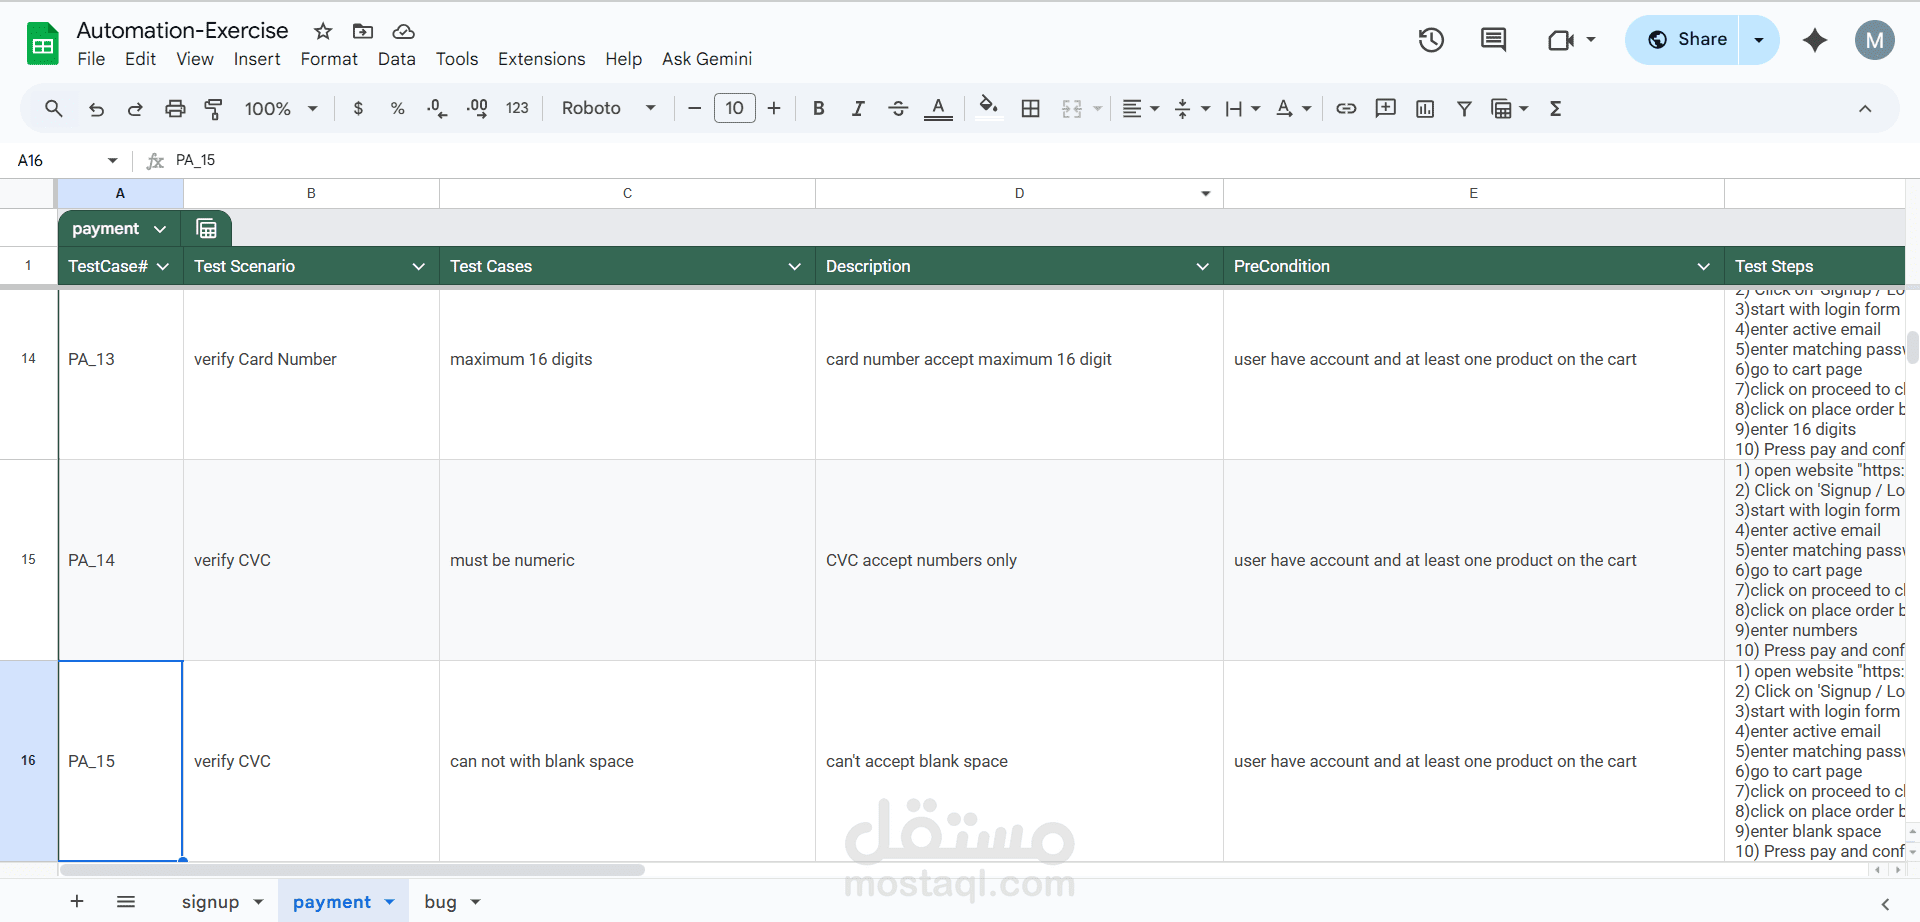Insert a comment via toolbar icon
Image resolution: width=1920 pixels, height=922 pixels.
1385,108
